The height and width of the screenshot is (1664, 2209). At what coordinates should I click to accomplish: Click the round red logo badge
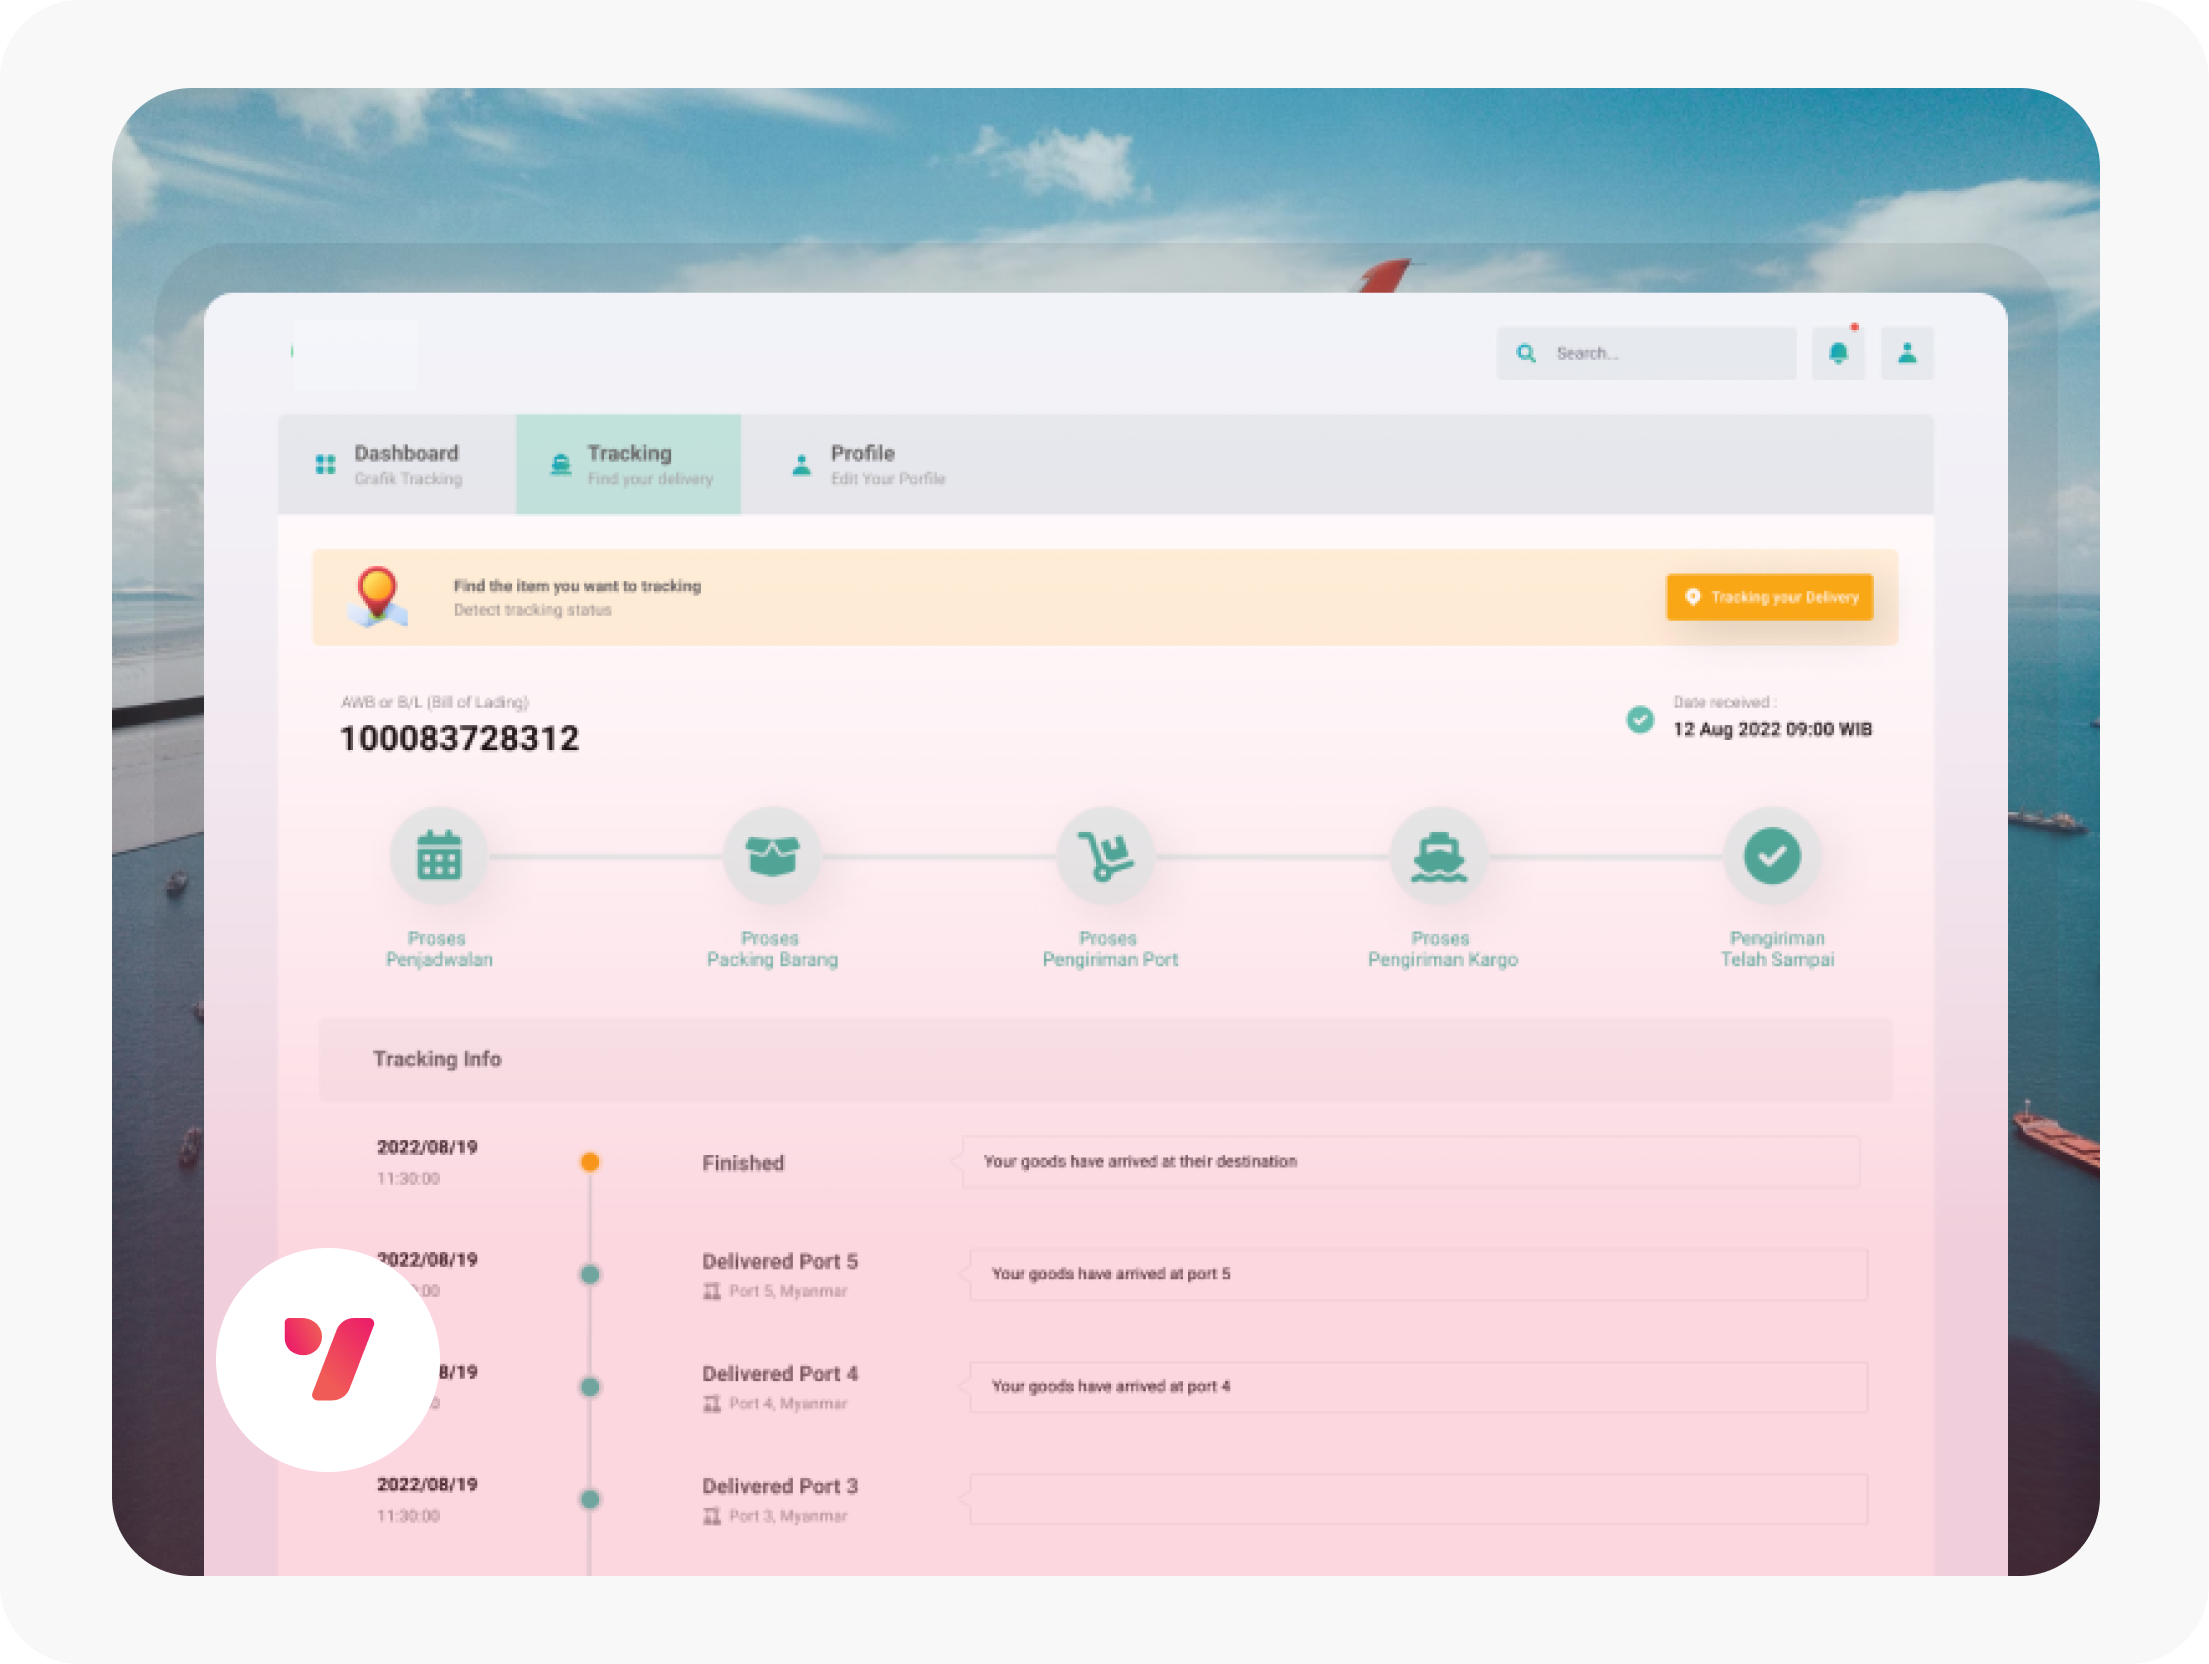tap(328, 1359)
